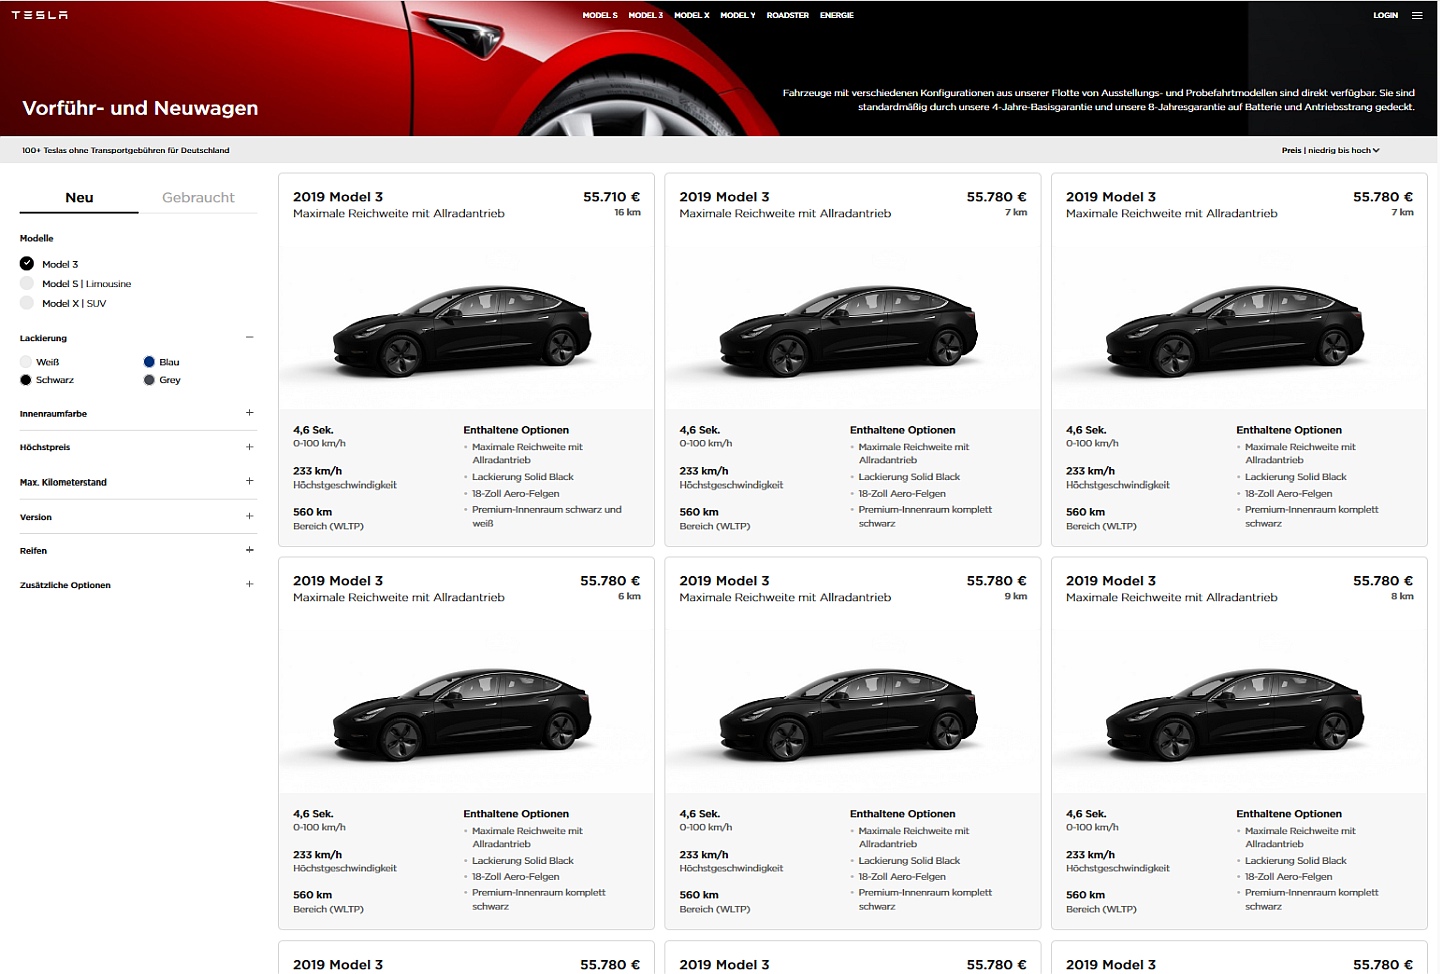The width and height of the screenshot is (1440, 974).
Task: Click the Zusätzliche Optionen filter label
Action: coord(65,585)
